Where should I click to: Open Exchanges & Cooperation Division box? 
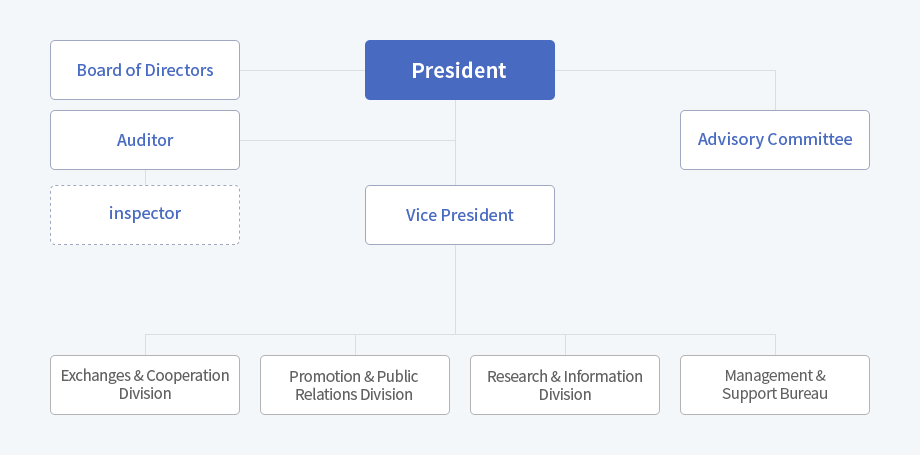[x=145, y=385]
